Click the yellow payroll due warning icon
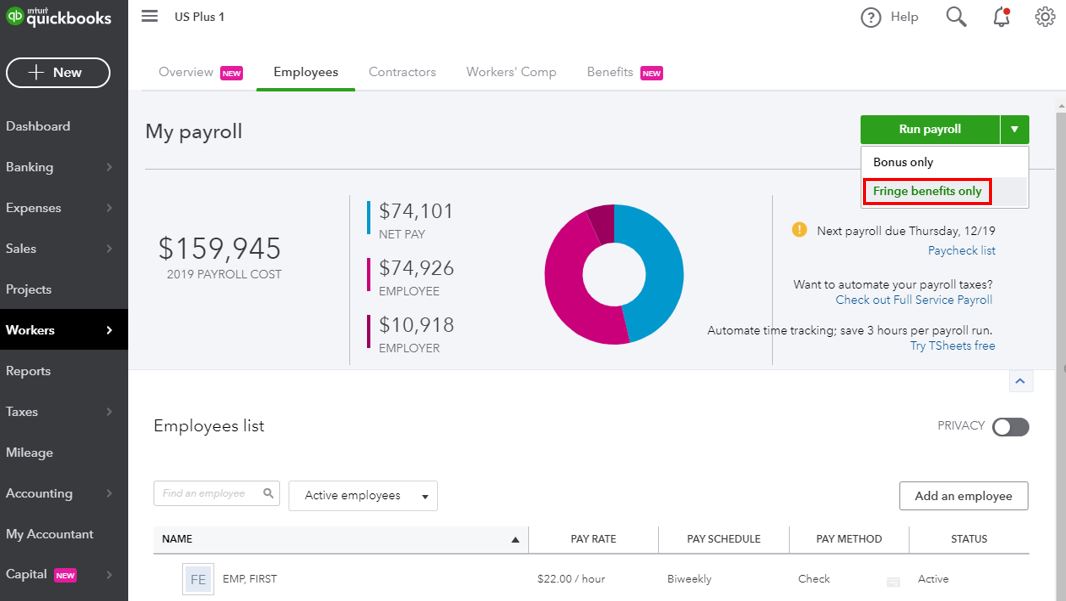The image size is (1066, 601). tap(799, 230)
